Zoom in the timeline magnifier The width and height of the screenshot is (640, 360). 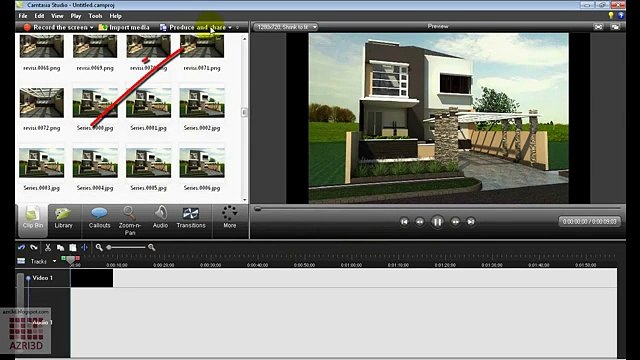coord(151,247)
